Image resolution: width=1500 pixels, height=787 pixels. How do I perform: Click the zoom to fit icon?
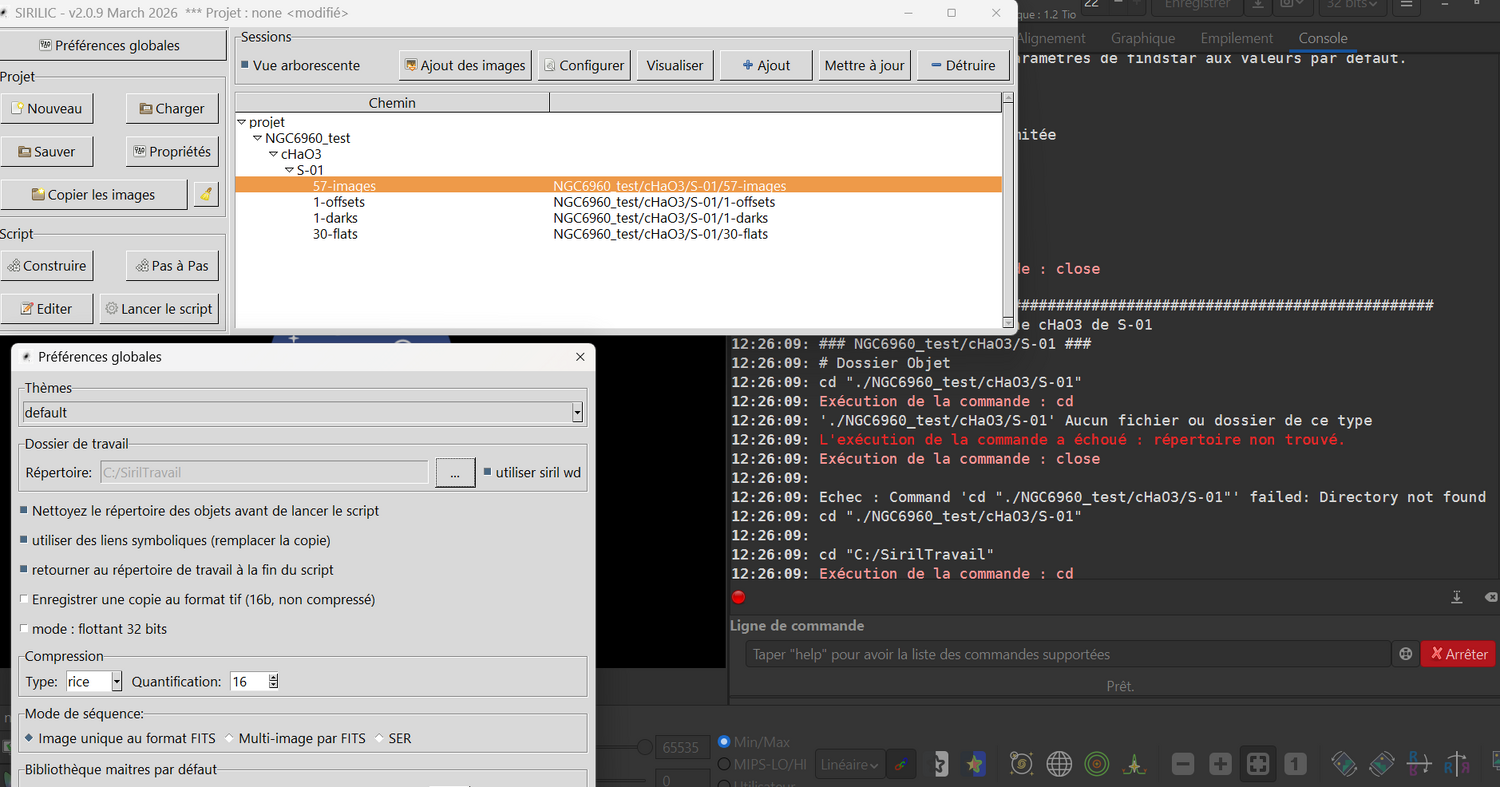coord(1258,764)
